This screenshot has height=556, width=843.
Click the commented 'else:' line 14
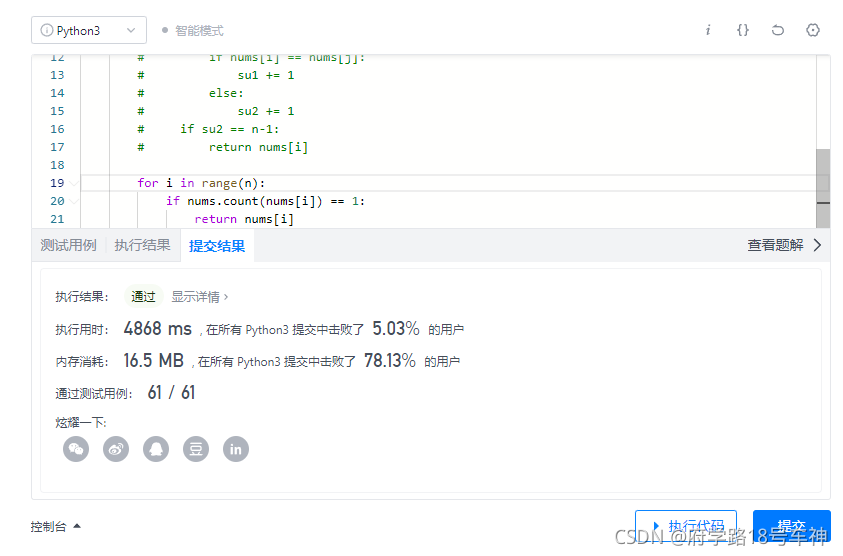click(226, 93)
